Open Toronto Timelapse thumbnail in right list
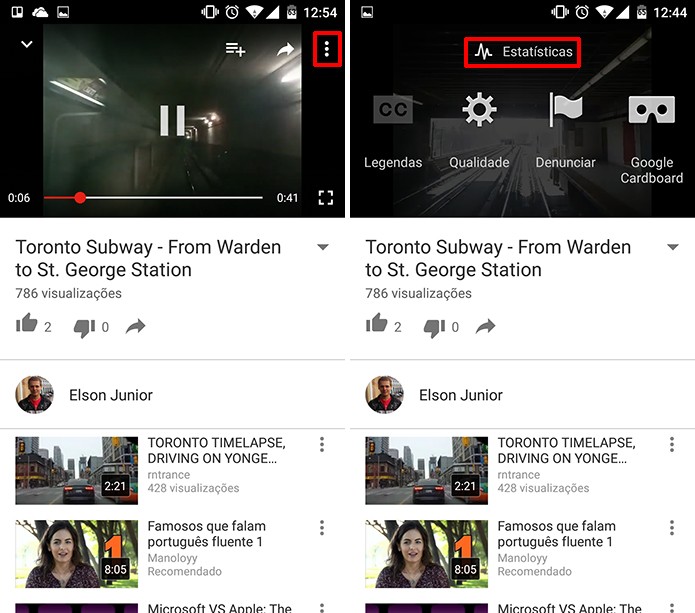The image size is (695, 613). (426, 471)
